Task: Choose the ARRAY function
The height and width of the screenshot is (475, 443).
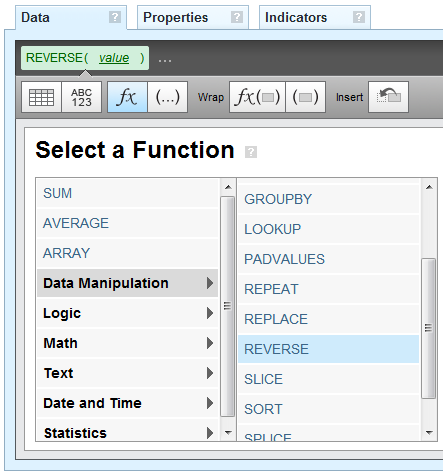Action: coord(127,253)
